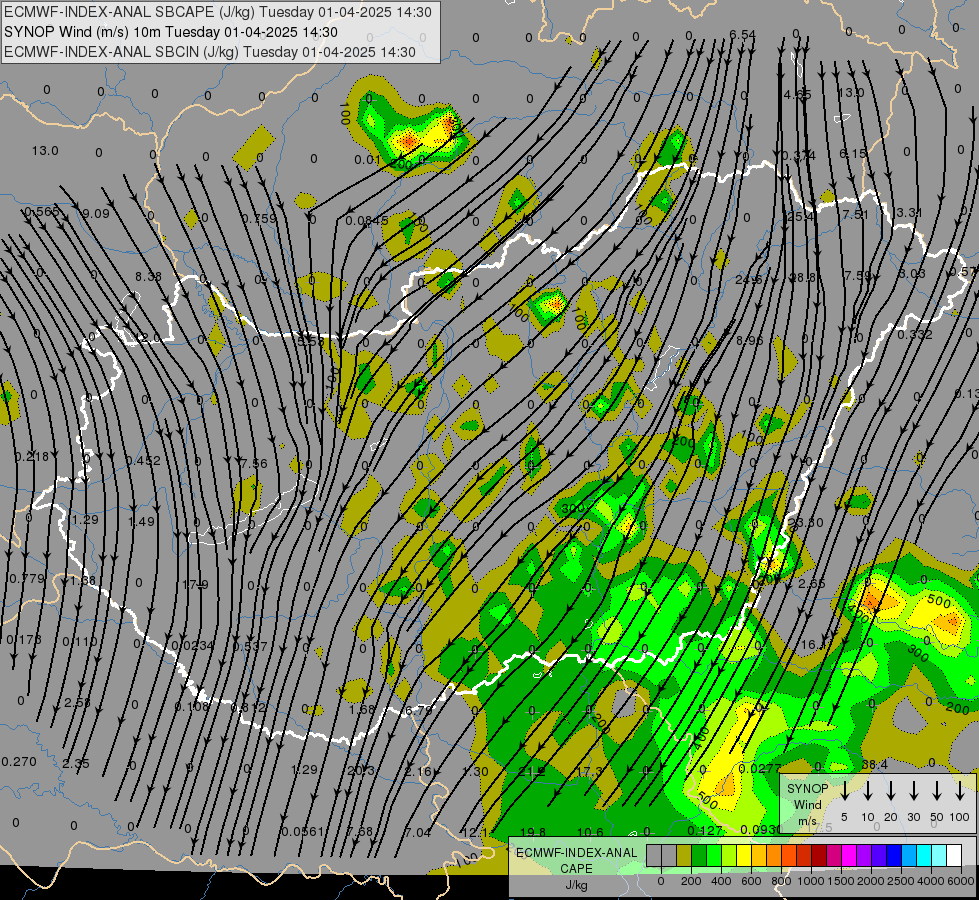The image size is (979, 900).
Task: Click the 7.56 value on the map
Action: [x=253, y=463]
